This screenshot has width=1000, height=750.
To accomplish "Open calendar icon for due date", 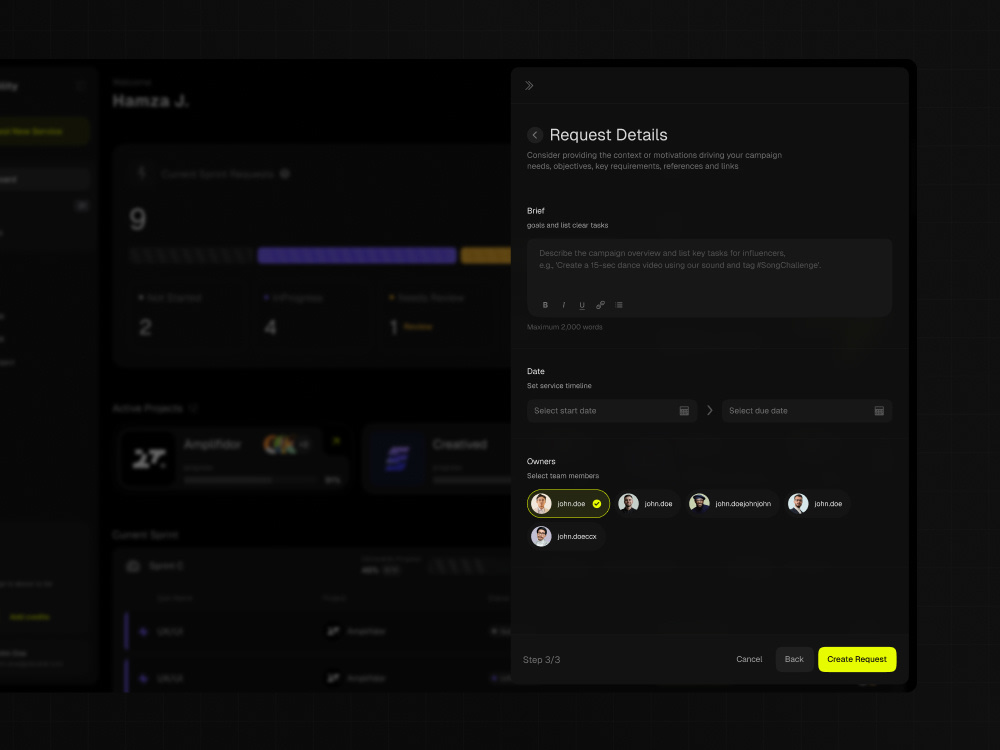I will (x=879, y=411).
